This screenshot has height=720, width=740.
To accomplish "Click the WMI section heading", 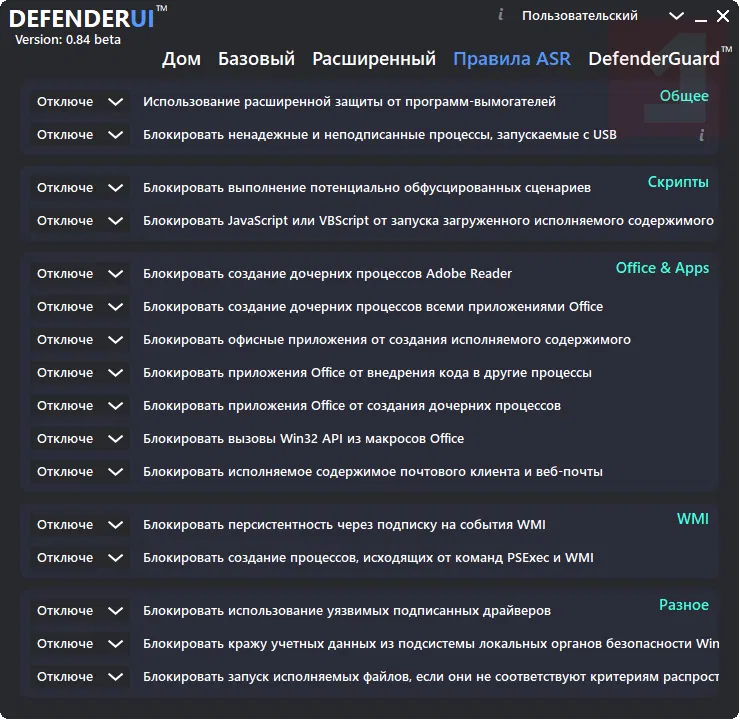I will (x=693, y=519).
